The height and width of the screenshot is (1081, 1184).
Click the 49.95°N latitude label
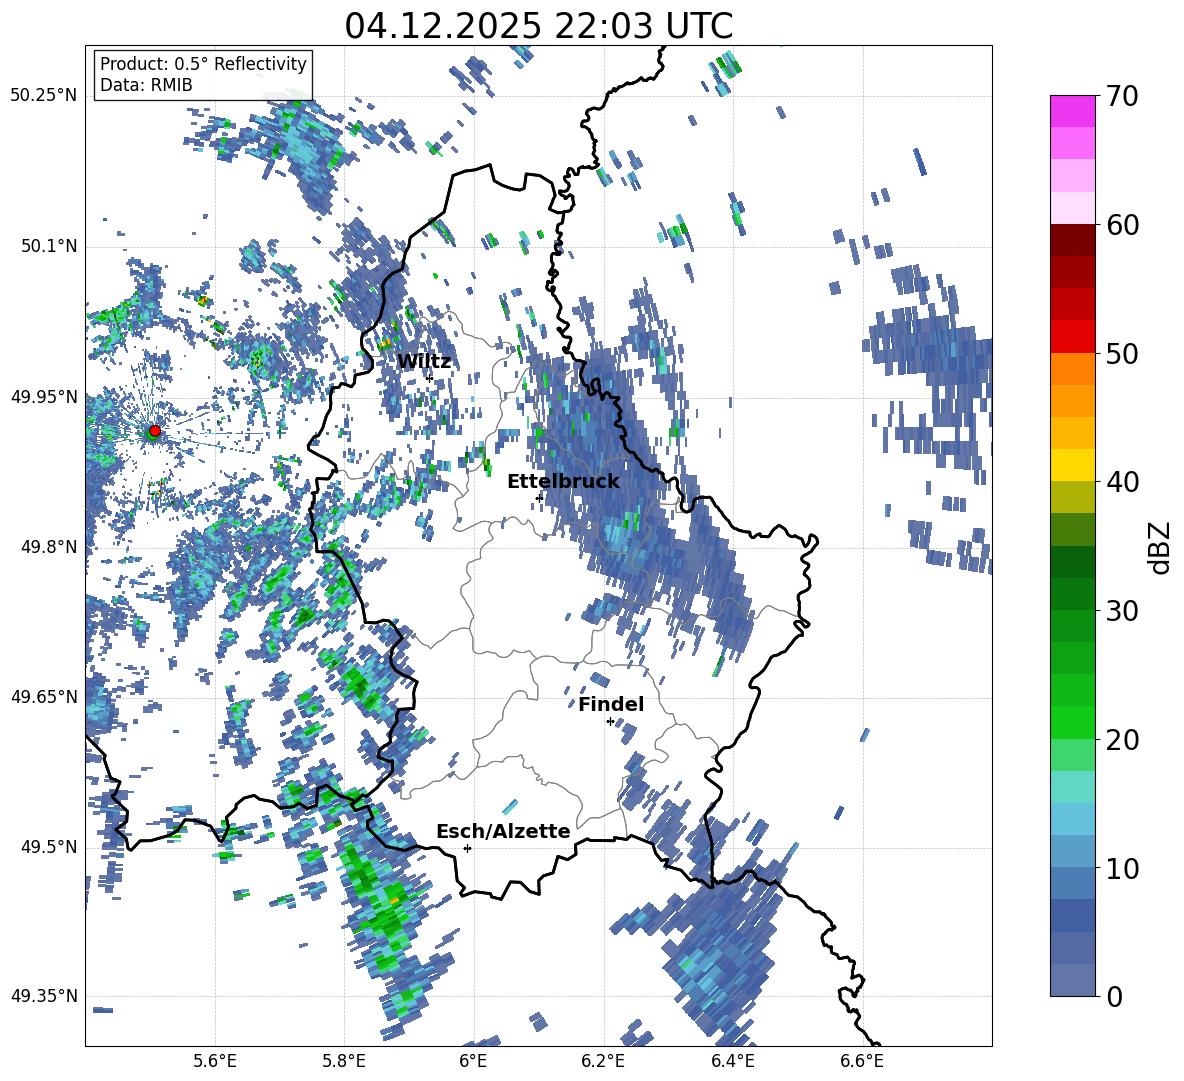click(x=44, y=397)
